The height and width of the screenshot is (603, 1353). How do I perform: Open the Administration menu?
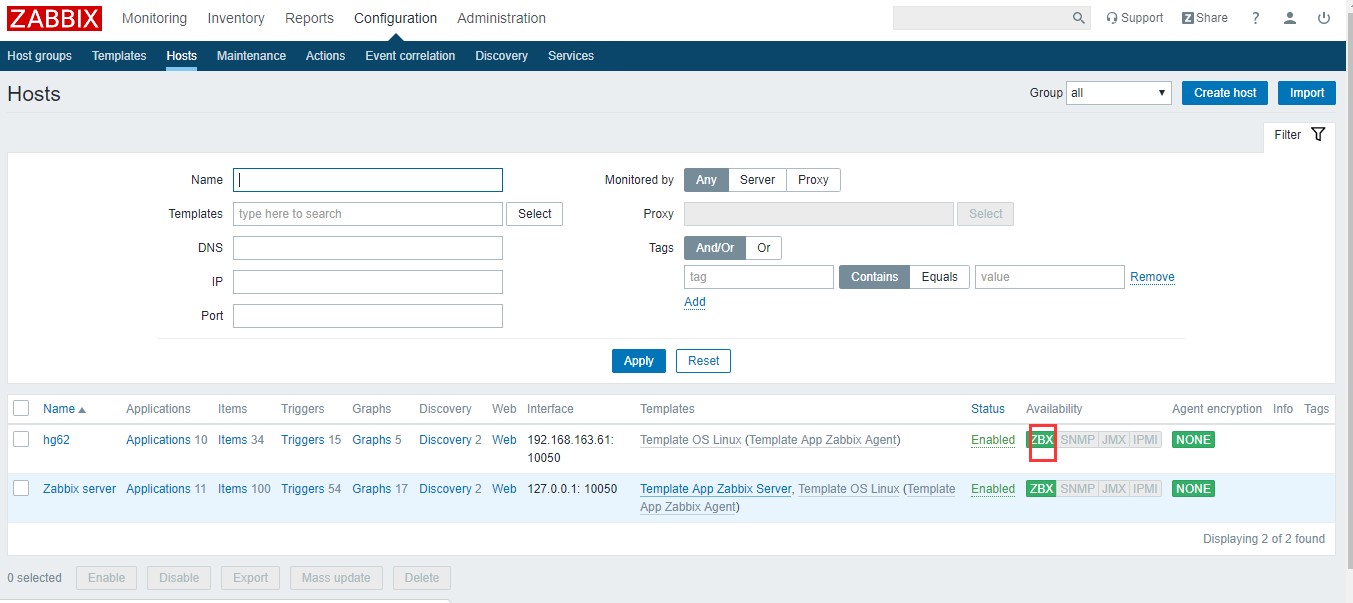(501, 18)
